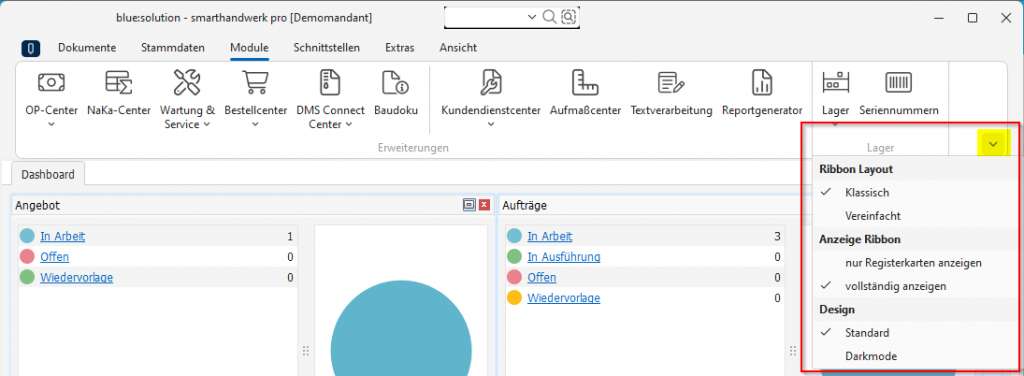Open the OP-Center module icon
1024x376 pixels.
51,82
